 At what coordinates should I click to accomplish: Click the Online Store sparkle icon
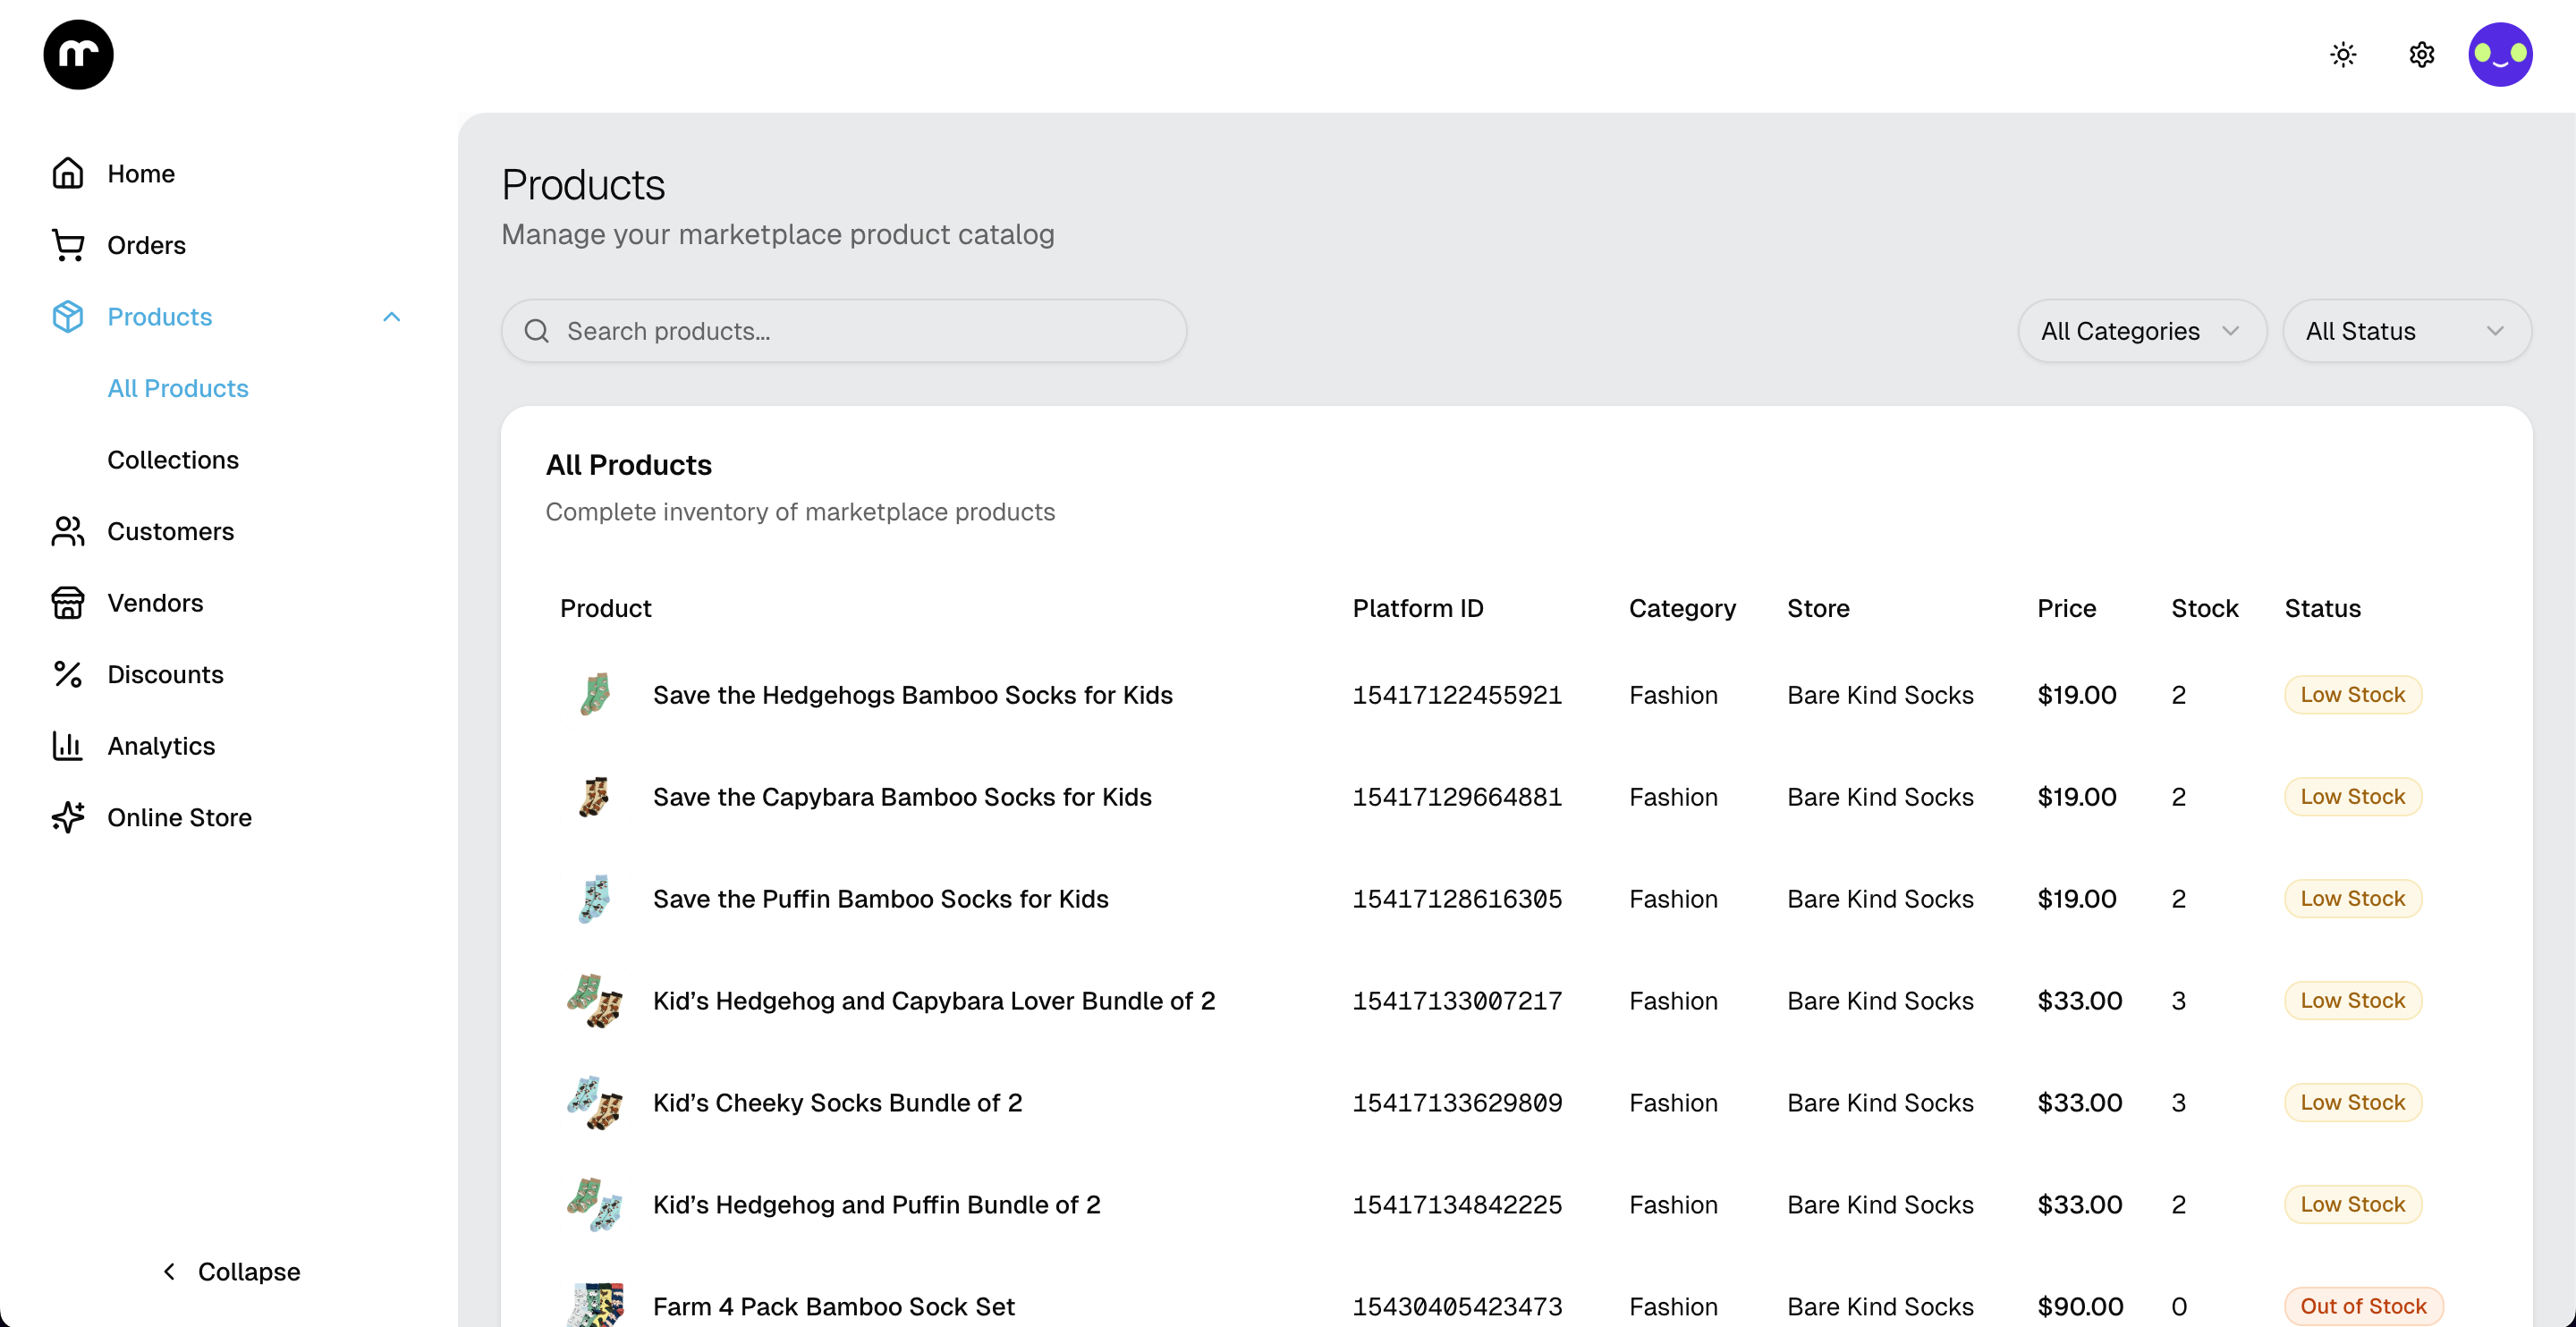pyautogui.click(x=67, y=817)
